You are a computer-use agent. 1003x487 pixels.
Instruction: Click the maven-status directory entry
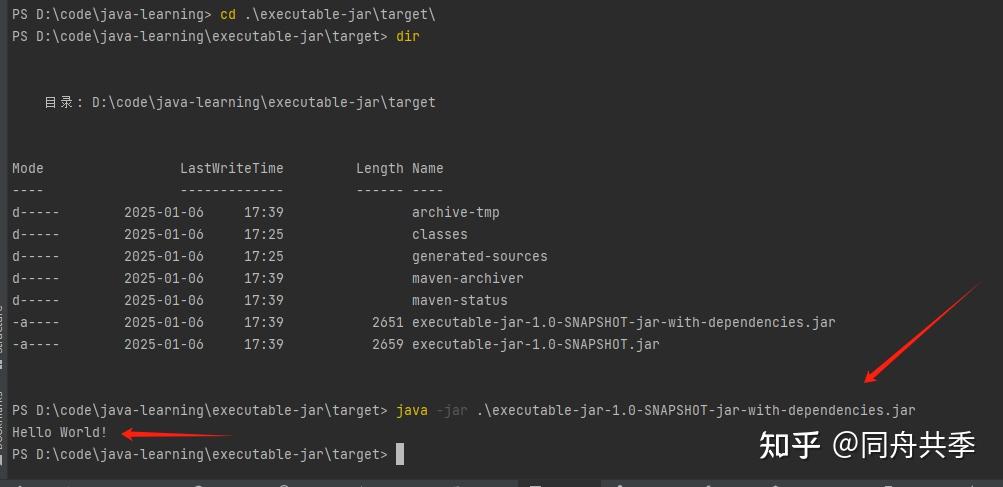[x=459, y=300]
